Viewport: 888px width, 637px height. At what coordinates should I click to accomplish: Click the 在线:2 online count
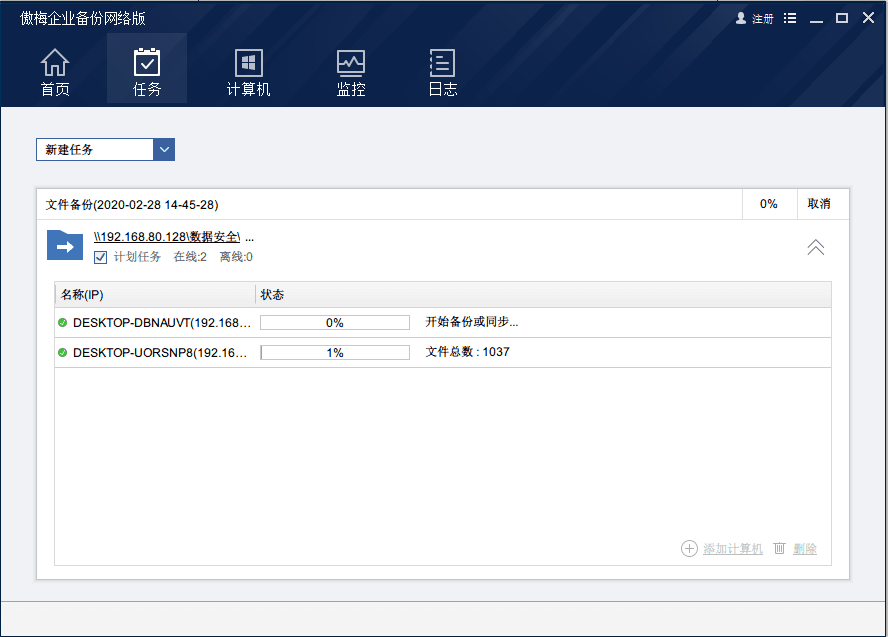click(x=190, y=257)
